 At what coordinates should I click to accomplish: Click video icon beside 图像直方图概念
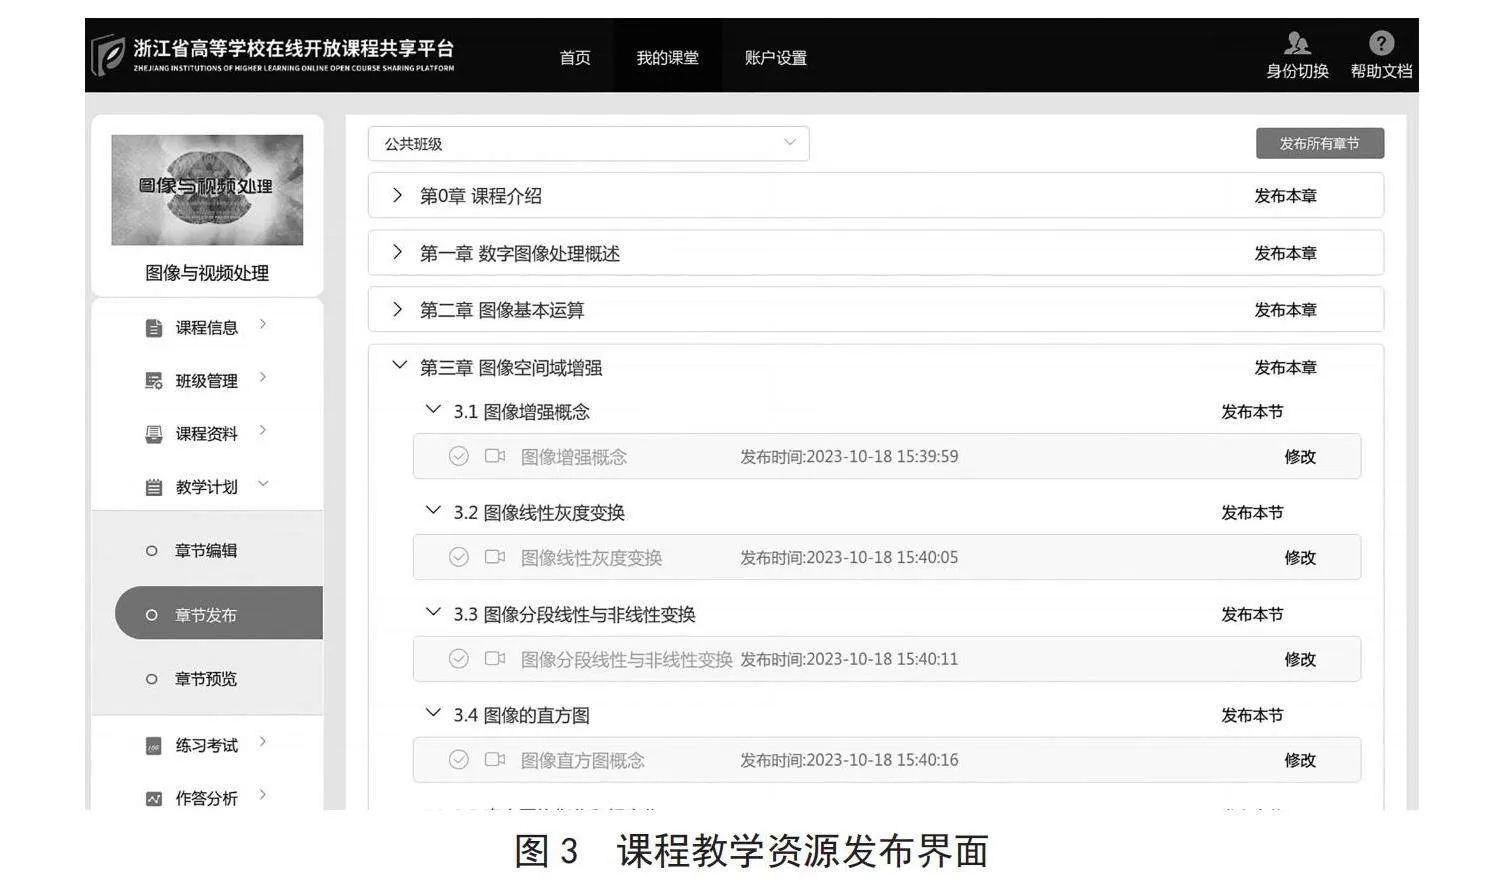coord(495,759)
